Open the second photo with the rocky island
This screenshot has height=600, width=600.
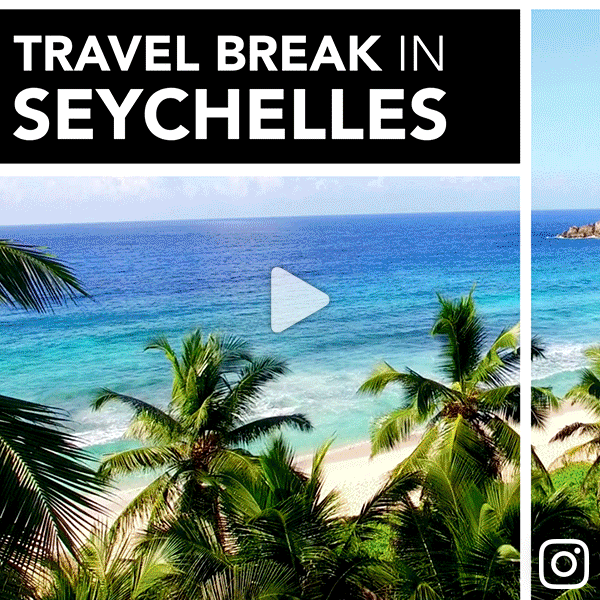click(566, 305)
